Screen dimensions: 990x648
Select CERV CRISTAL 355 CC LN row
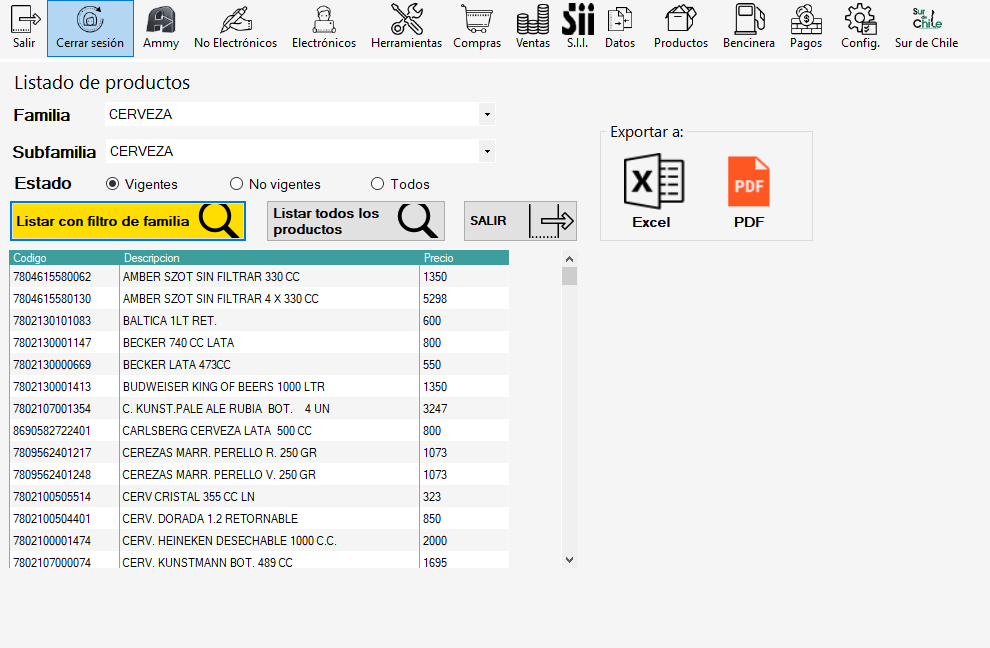click(259, 497)
